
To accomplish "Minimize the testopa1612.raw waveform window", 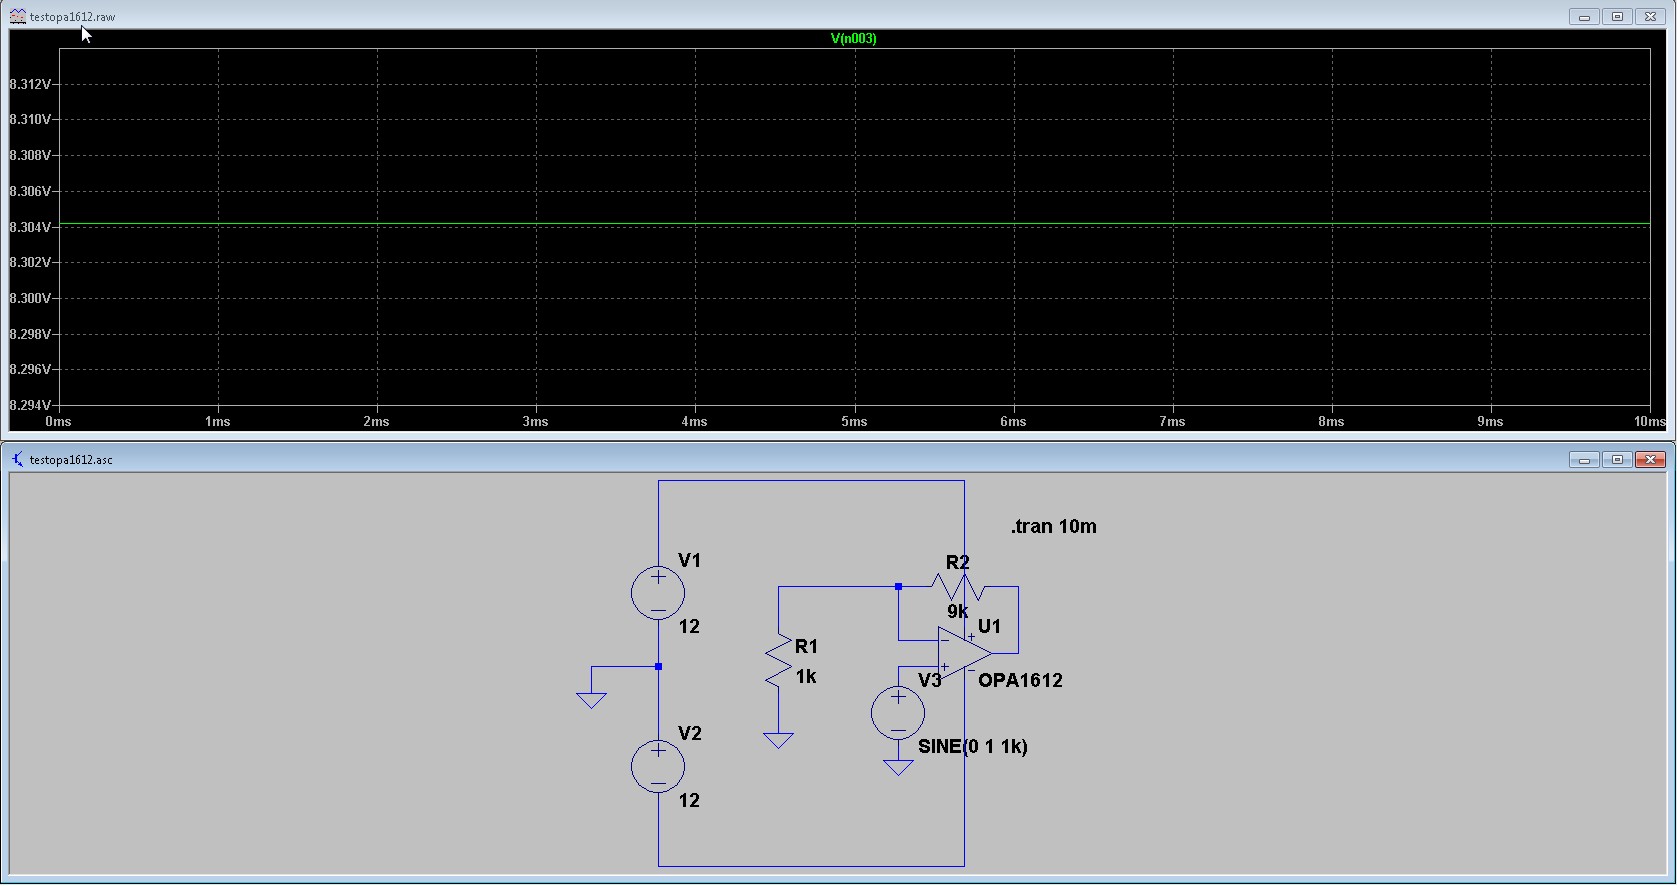I will point(1584,16).
